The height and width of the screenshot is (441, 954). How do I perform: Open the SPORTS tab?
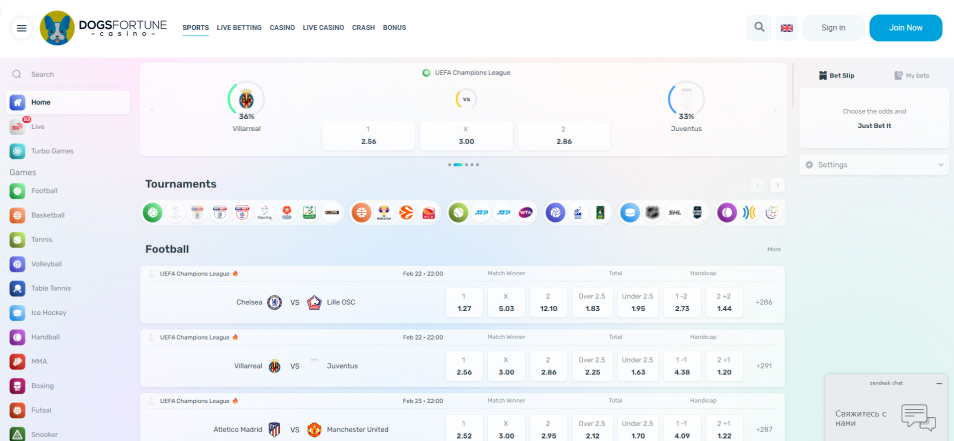click(195, 28)
